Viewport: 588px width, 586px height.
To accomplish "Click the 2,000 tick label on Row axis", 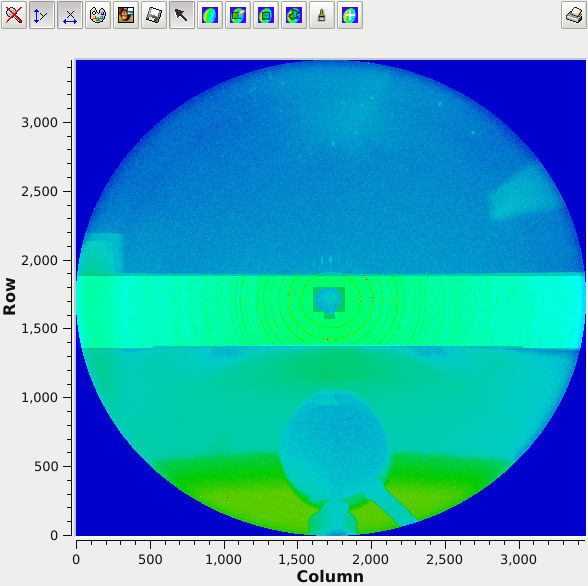I will [x=39, y=260].
